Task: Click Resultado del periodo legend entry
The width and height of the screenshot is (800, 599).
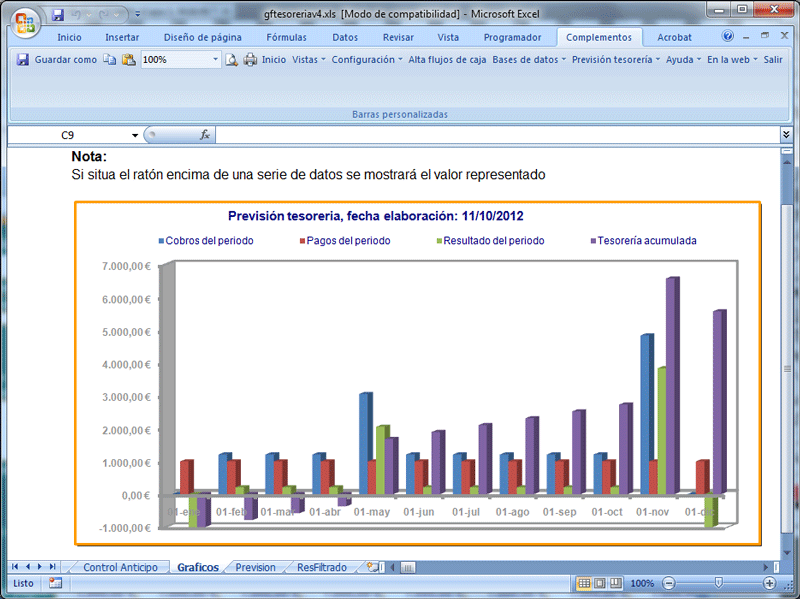Action: click(x=493, y=241)
